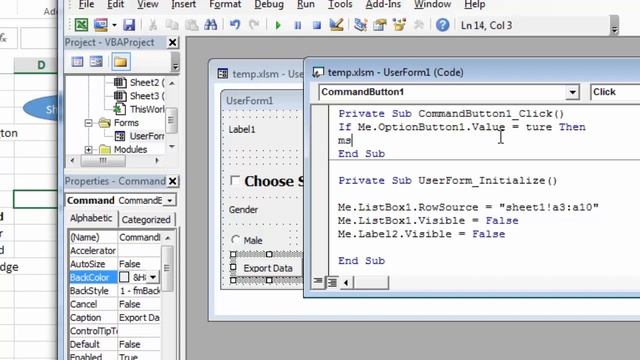Close the Project - VBAProject pane
The image size is (640, 360).
coord(173,42)
